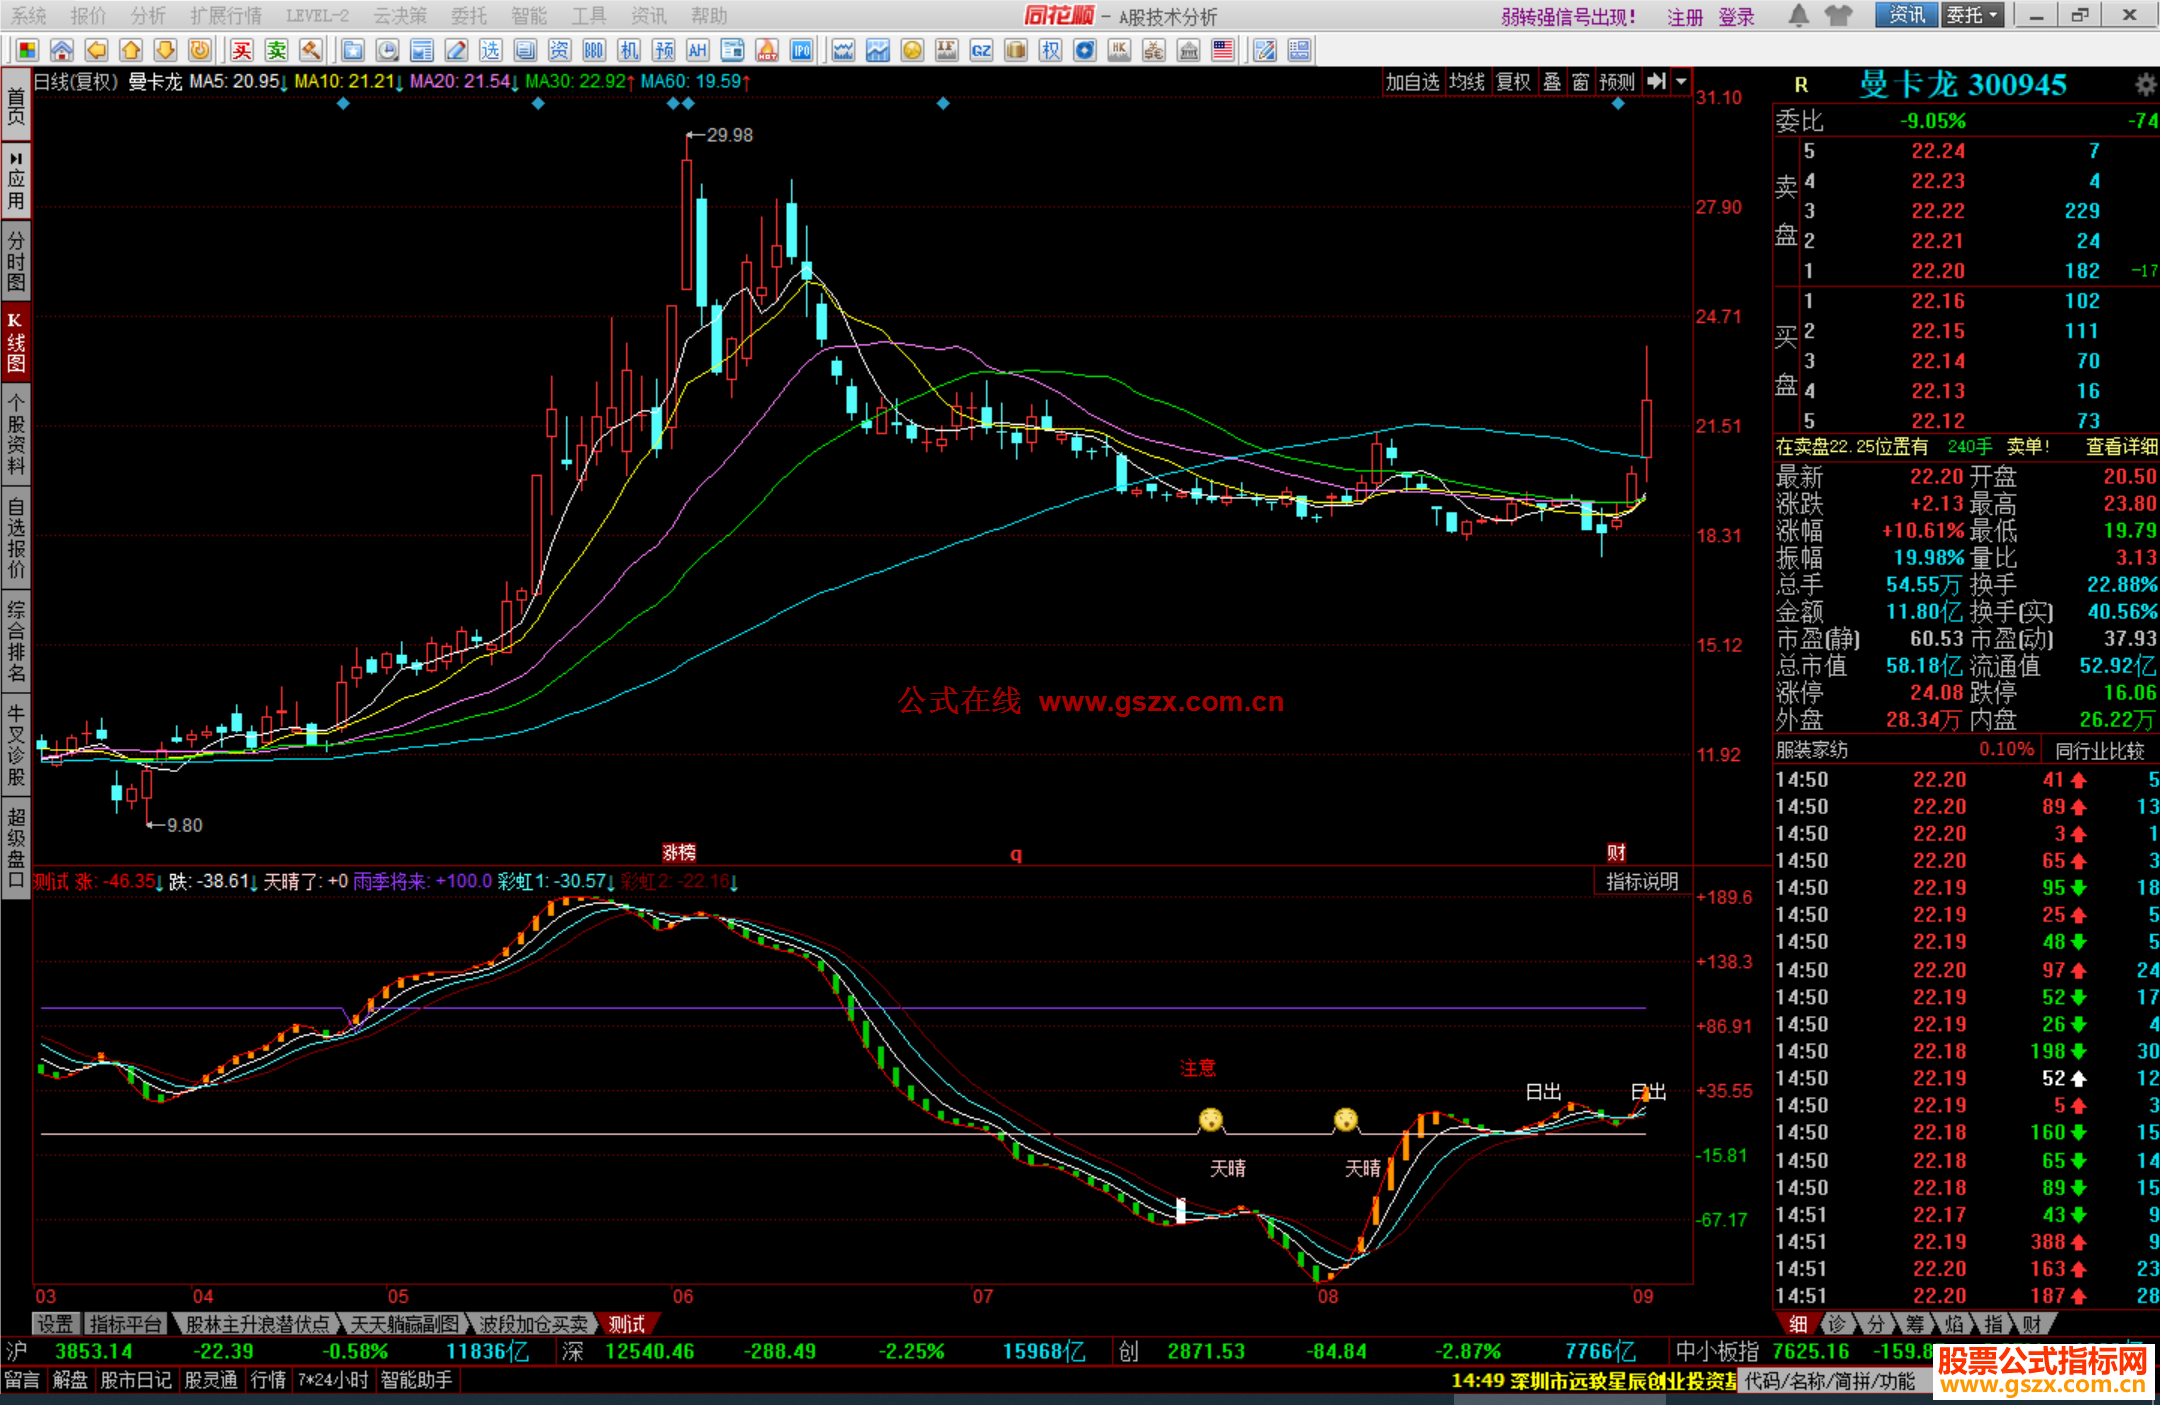
Task: Click the notification bell icon in title bar
Action: [1798, 15]
